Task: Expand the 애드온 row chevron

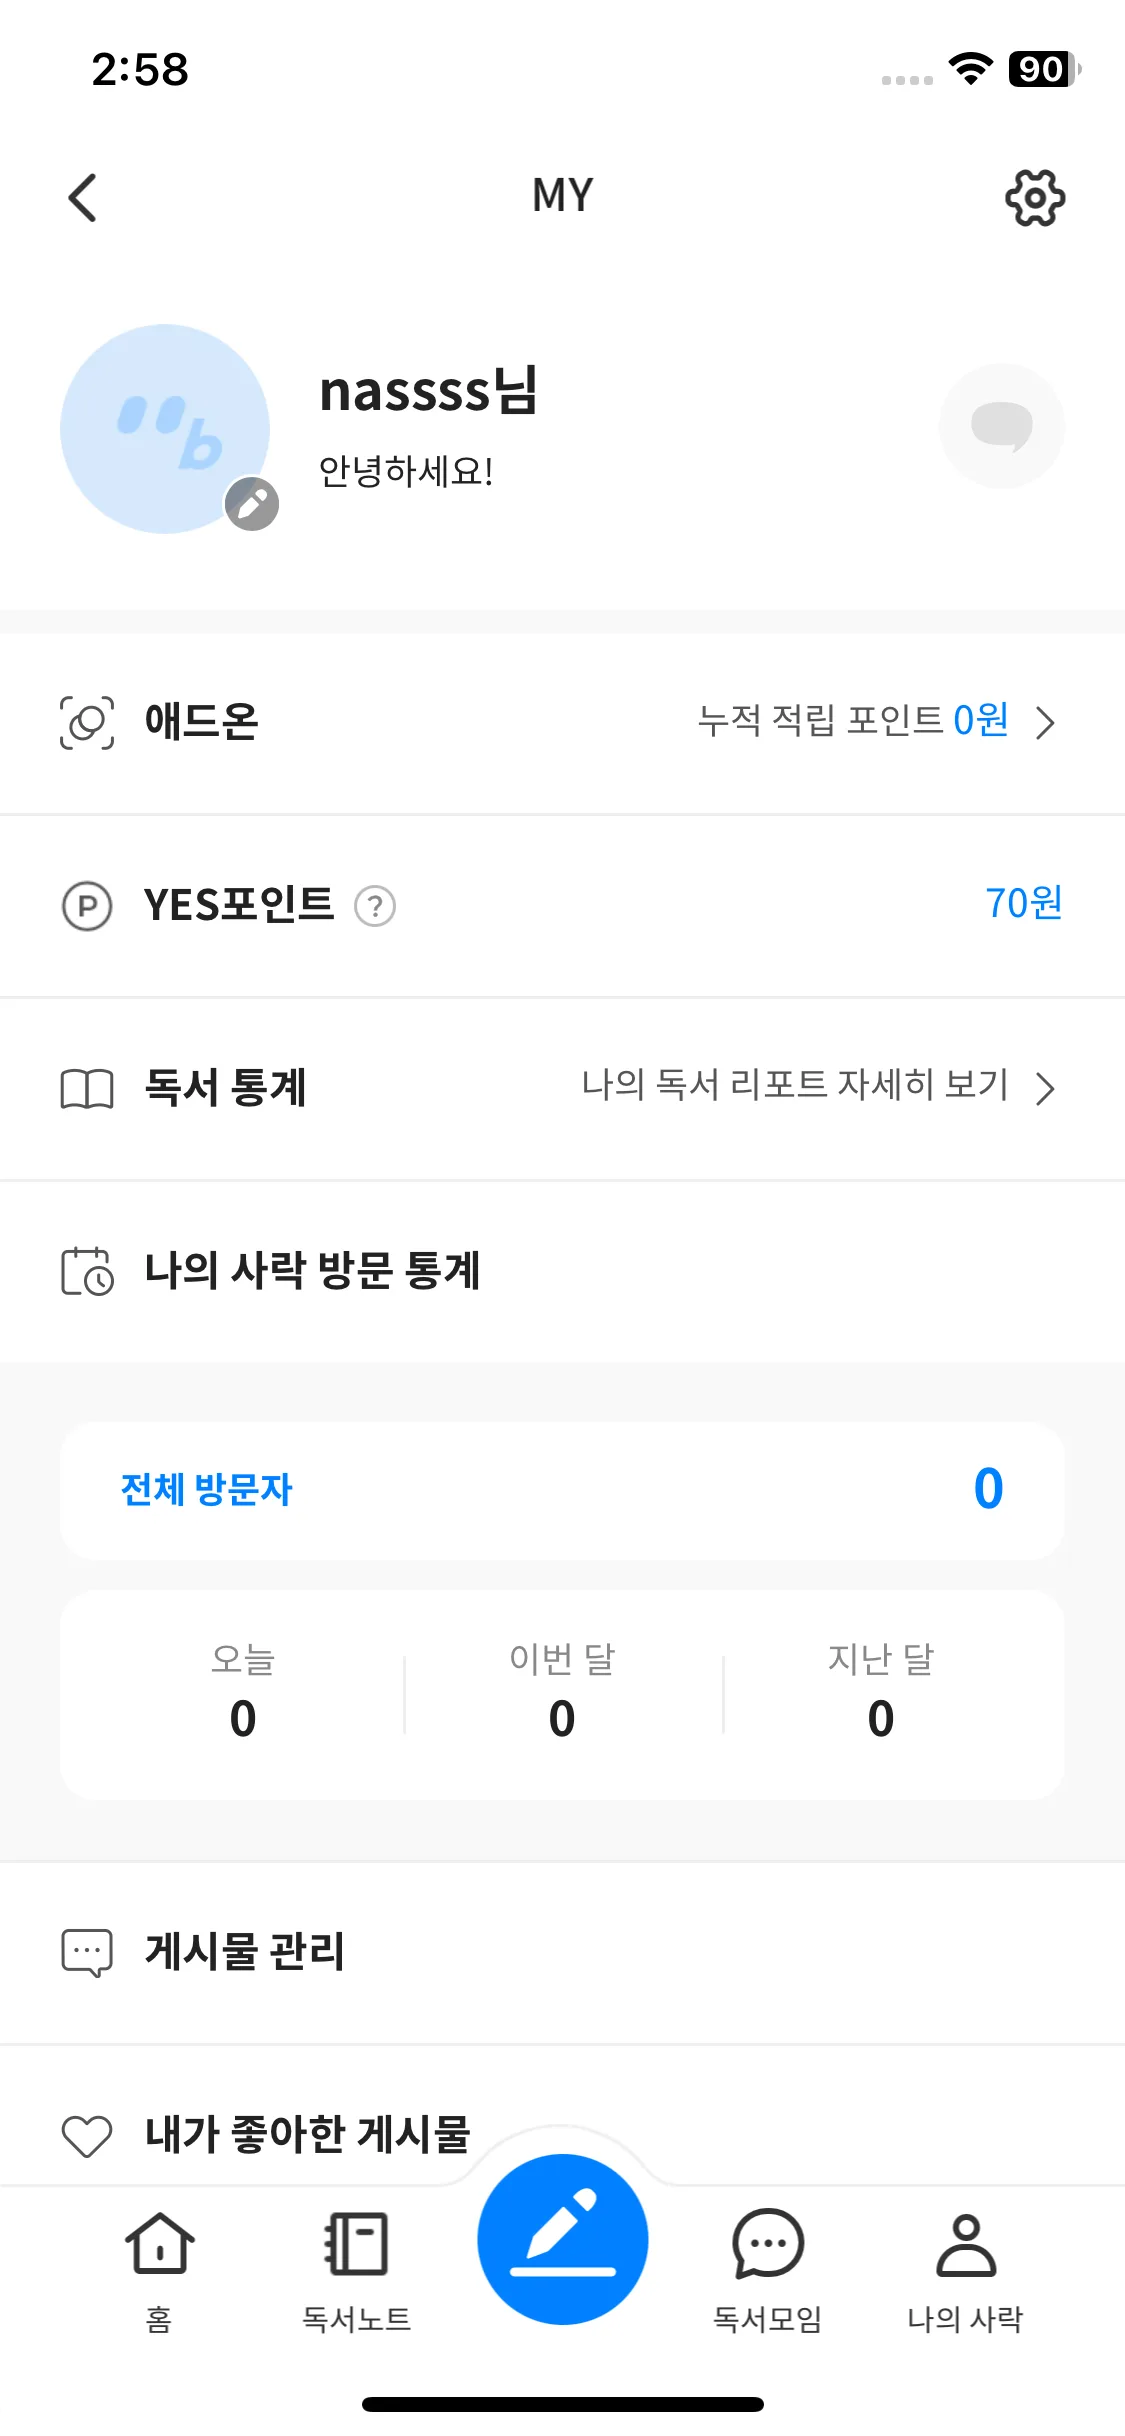Action: coord(1046,722)
